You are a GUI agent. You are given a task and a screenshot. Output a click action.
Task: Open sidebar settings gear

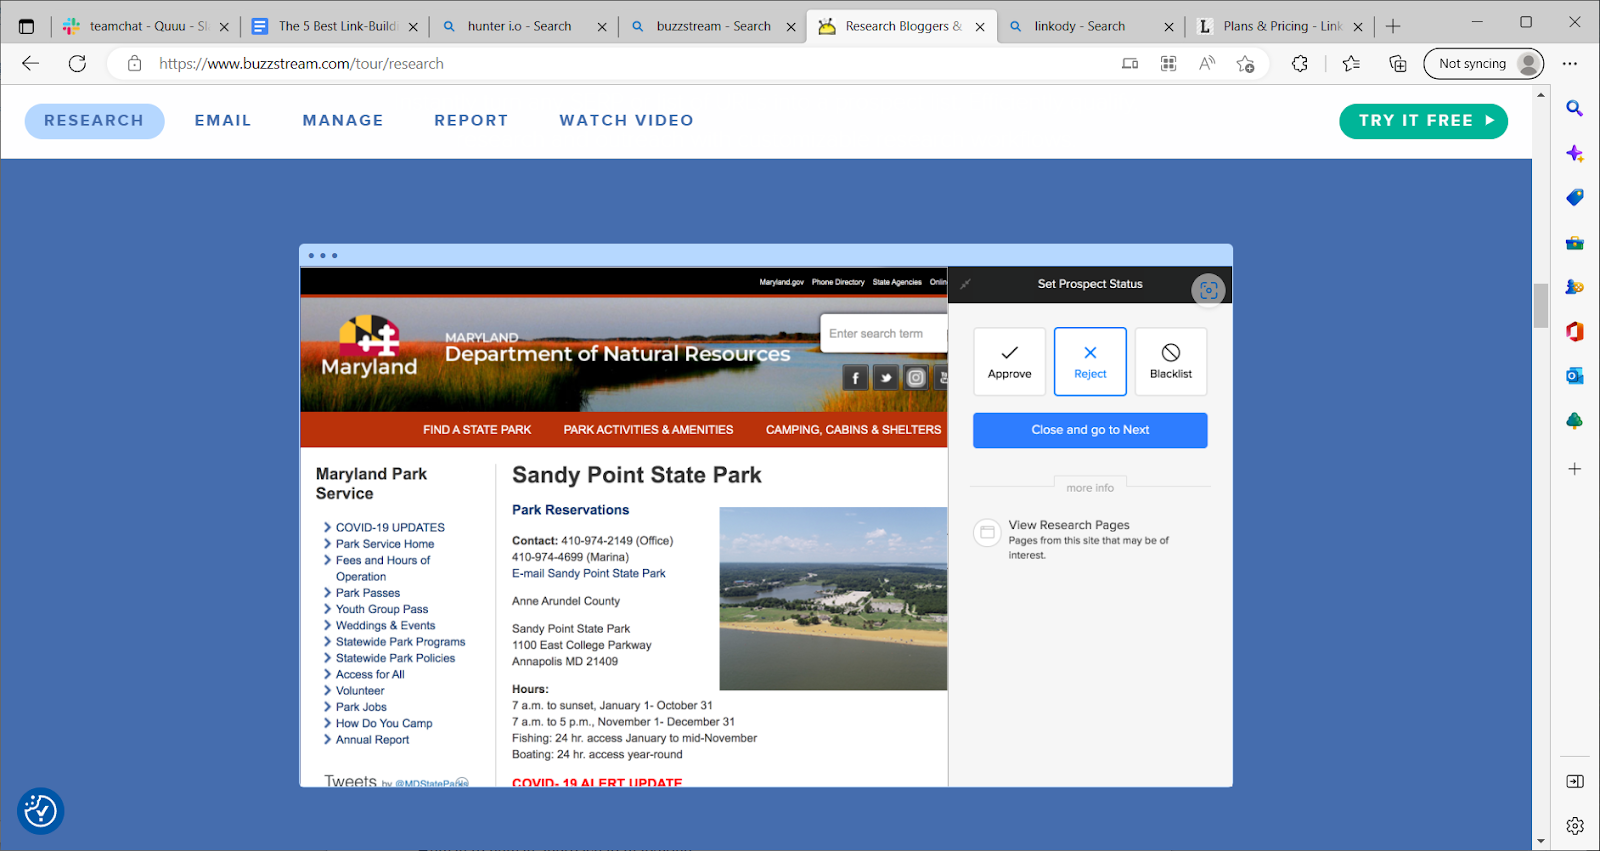(x=1574, y=826)
